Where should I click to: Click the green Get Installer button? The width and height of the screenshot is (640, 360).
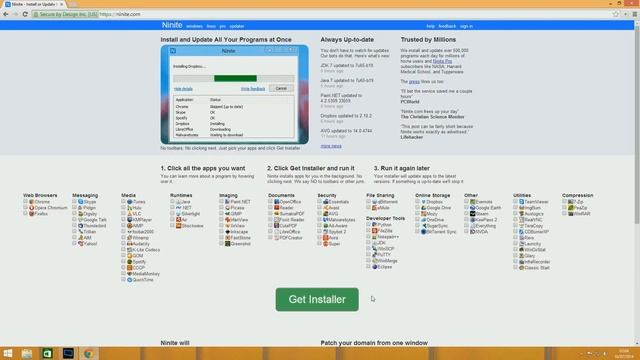pyautogui.click(x=317, y=299)
